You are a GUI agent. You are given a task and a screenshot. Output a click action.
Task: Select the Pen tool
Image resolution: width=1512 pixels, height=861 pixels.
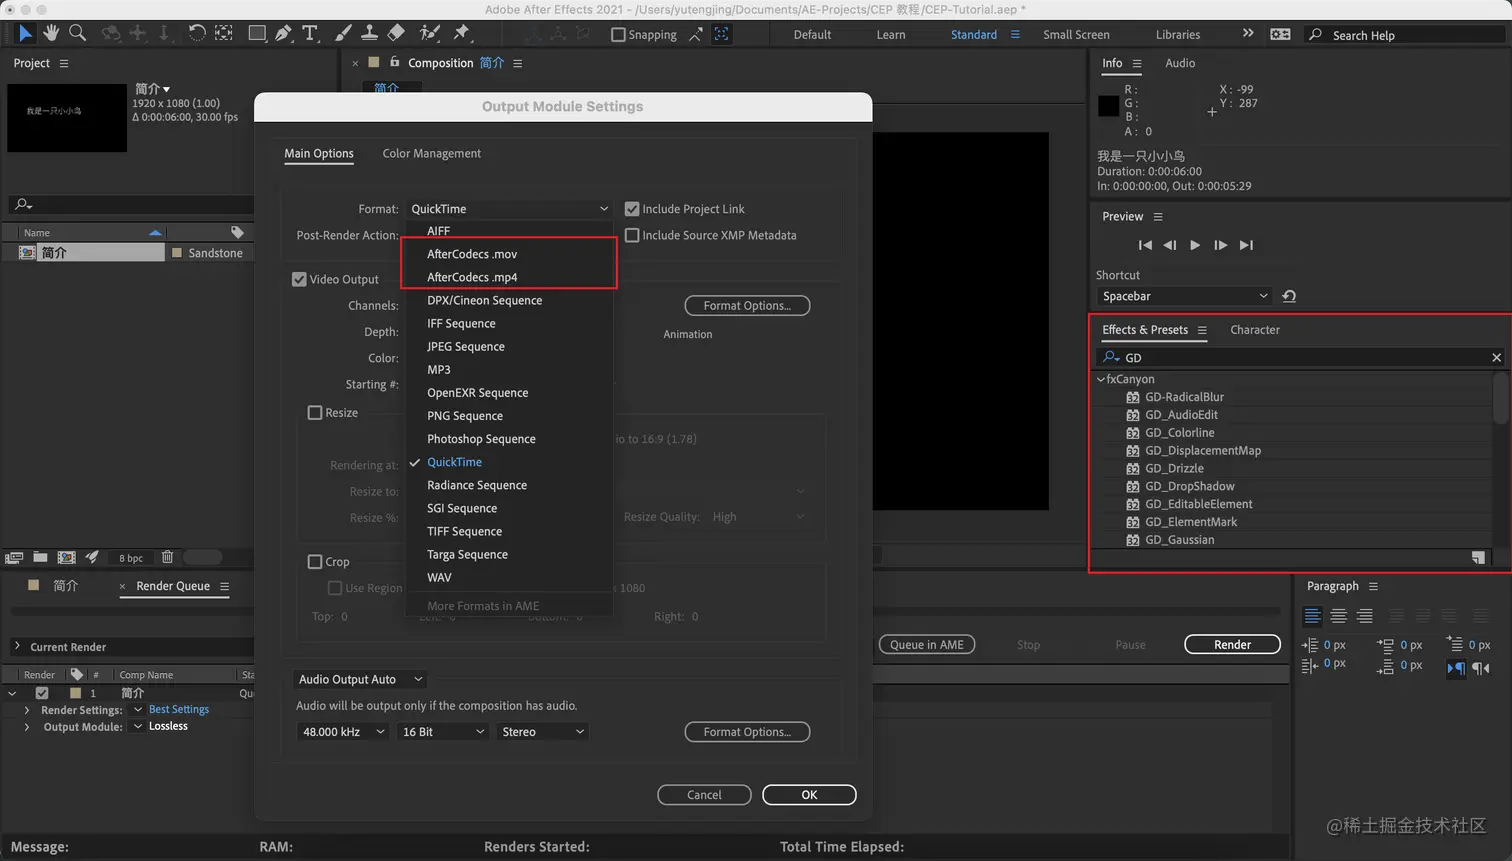[284, 33]
